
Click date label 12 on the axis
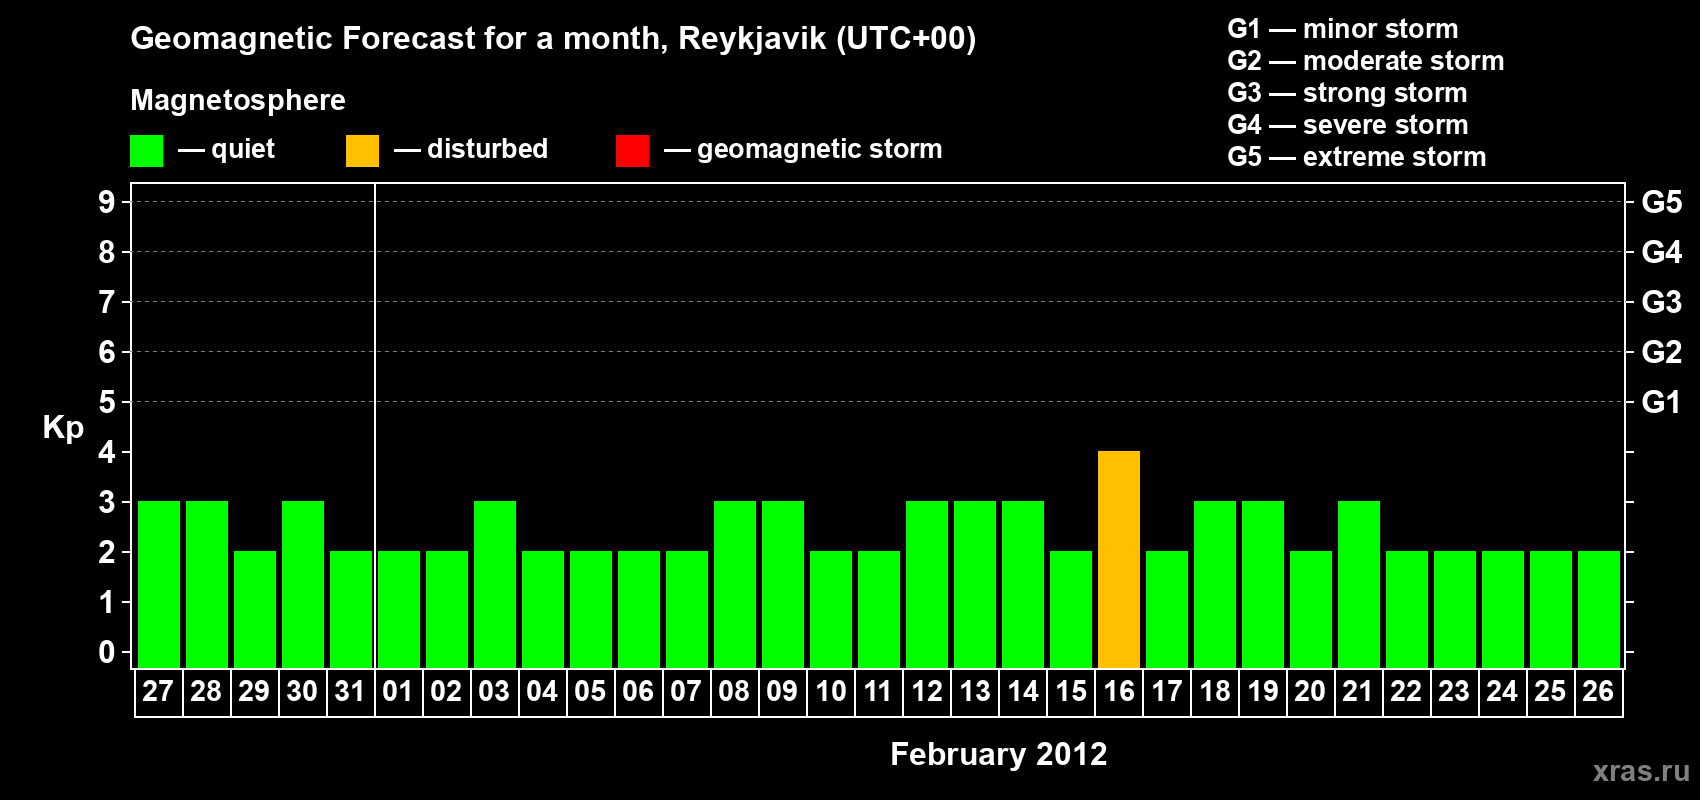point(927,691)
